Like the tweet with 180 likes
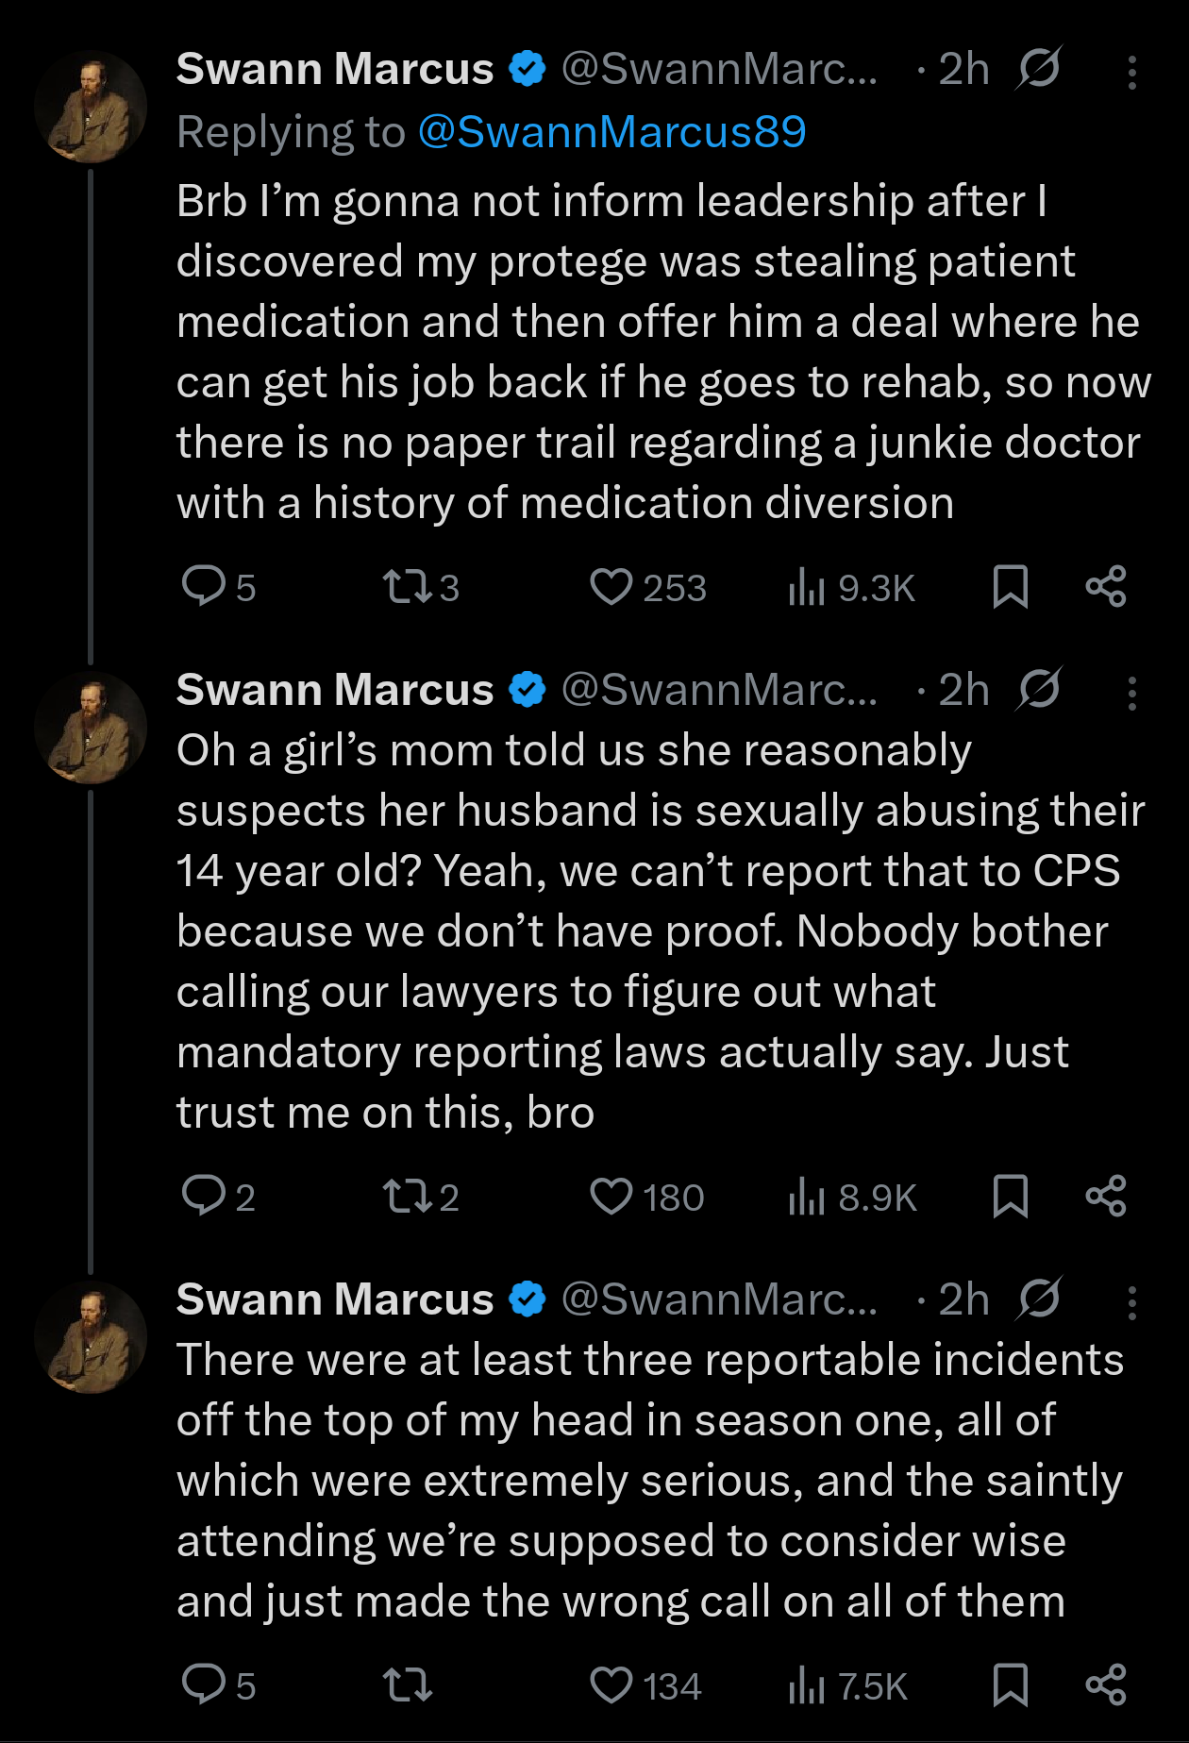 point(611,1196)
